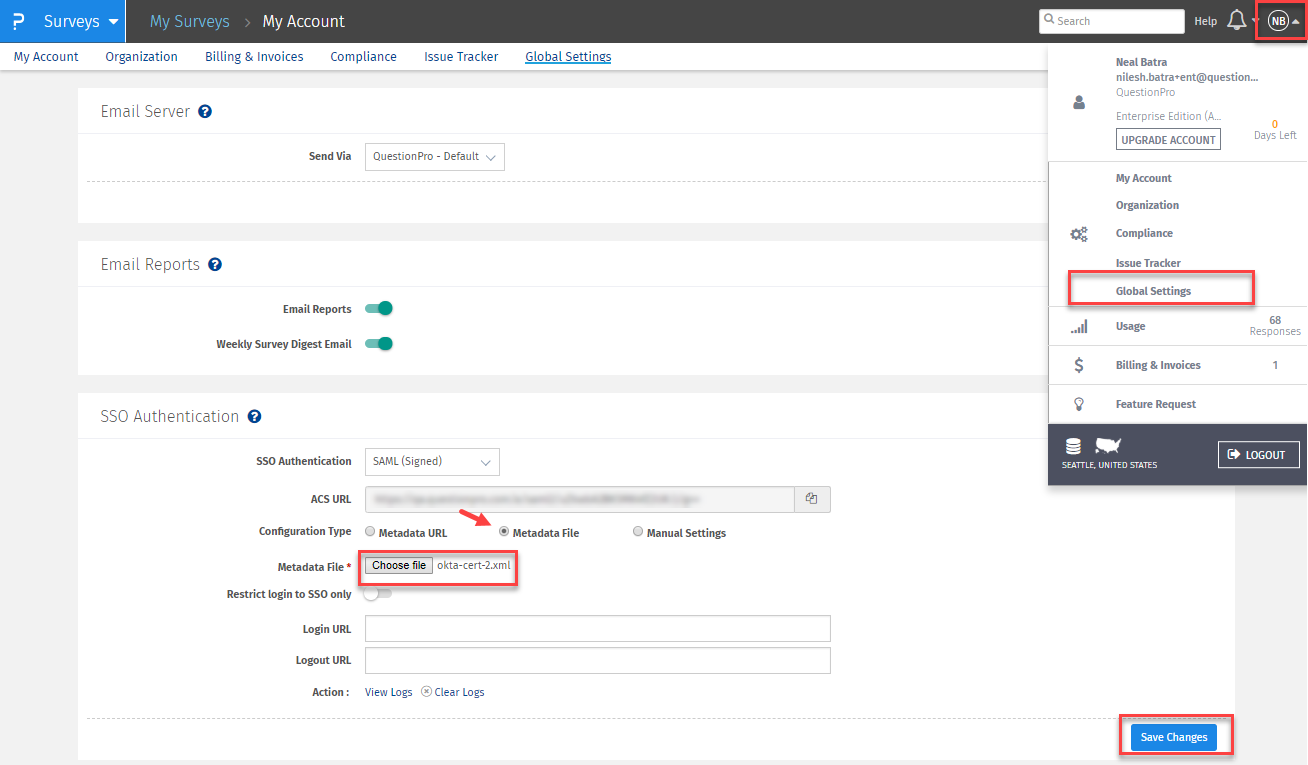Open the Organization tab
The height and width of the screenshot is (765, 1308).
pos(142,57)
